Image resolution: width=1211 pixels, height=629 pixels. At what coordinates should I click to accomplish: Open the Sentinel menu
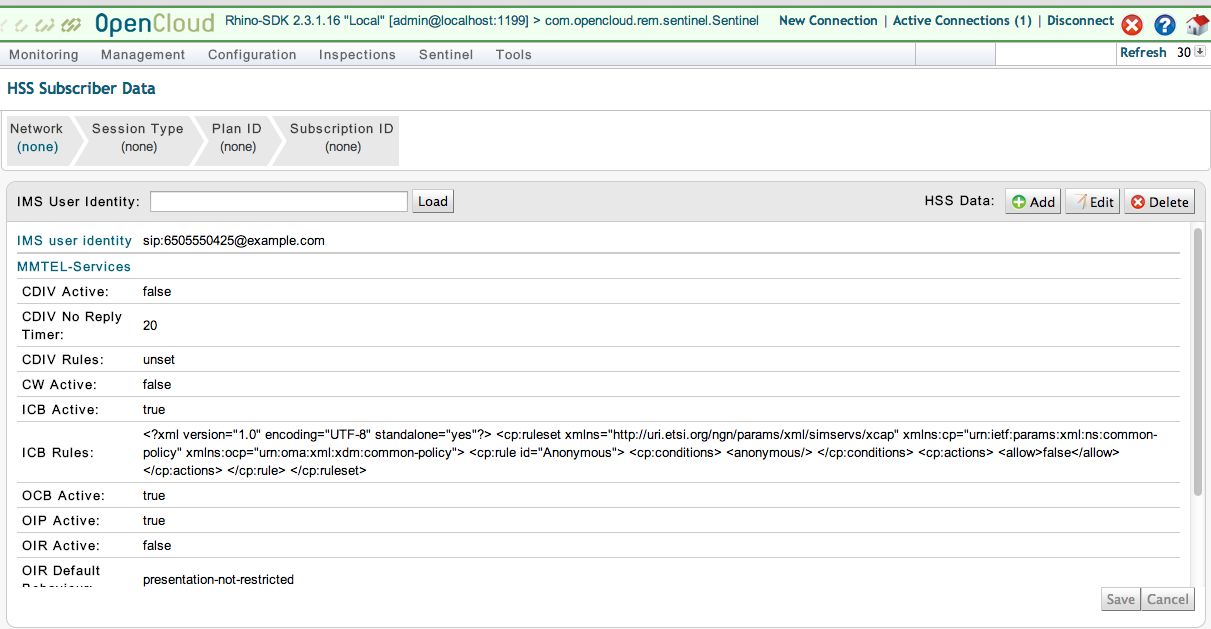446,55
